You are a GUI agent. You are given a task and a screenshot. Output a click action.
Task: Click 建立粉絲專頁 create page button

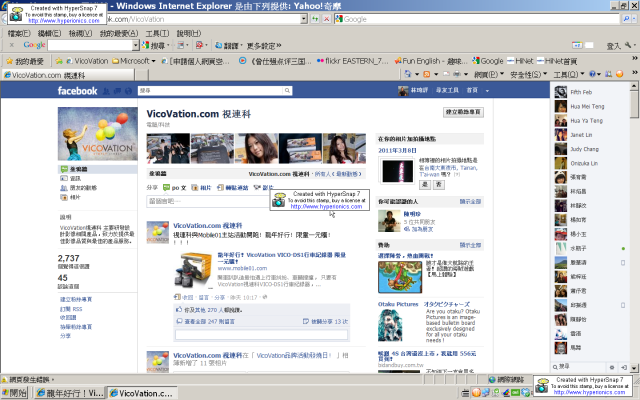(463, 112)
